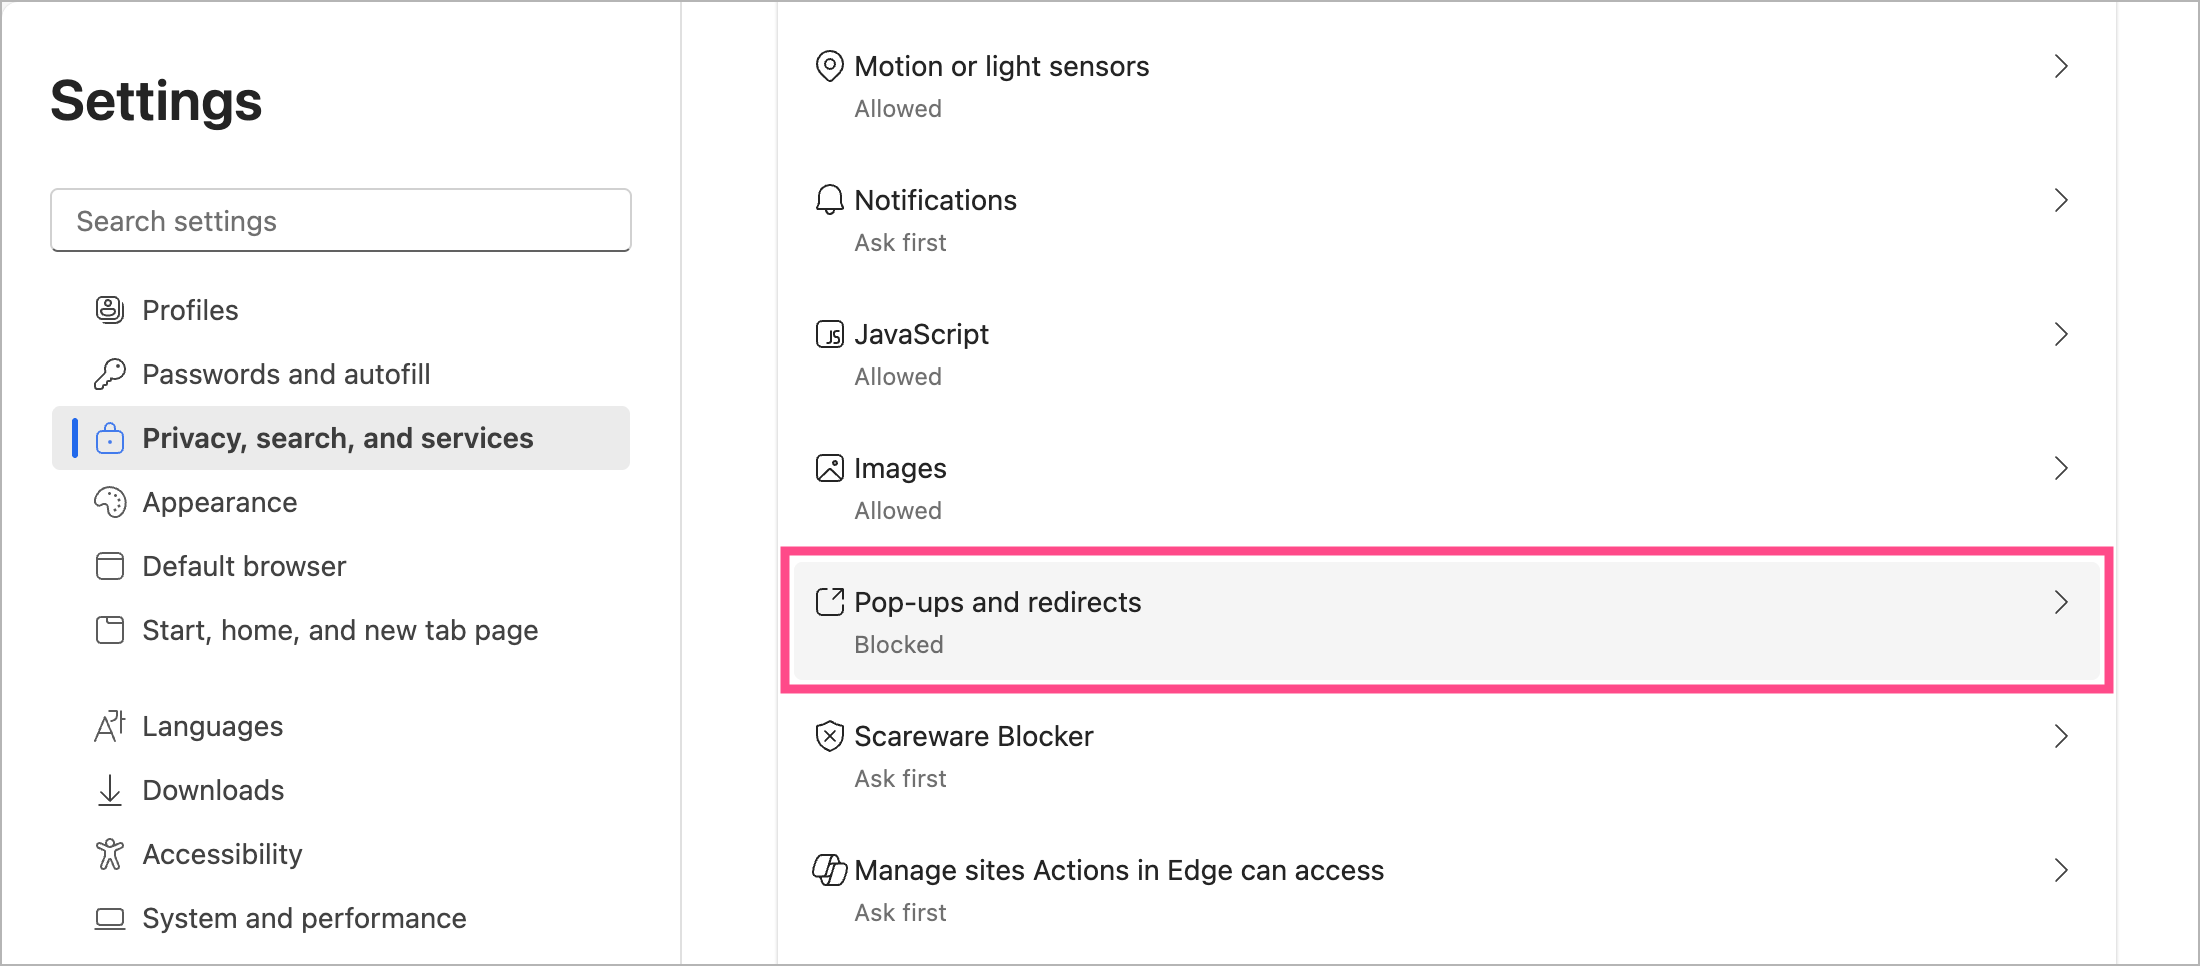
Task: Click the Passwords and autofill key icon
Action: [110, 374]
